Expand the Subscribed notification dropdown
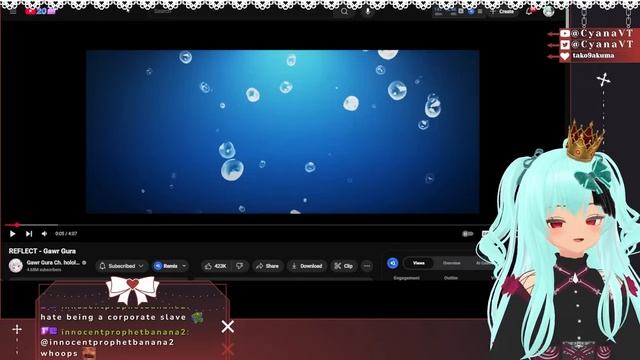 [x=122, y=266]
